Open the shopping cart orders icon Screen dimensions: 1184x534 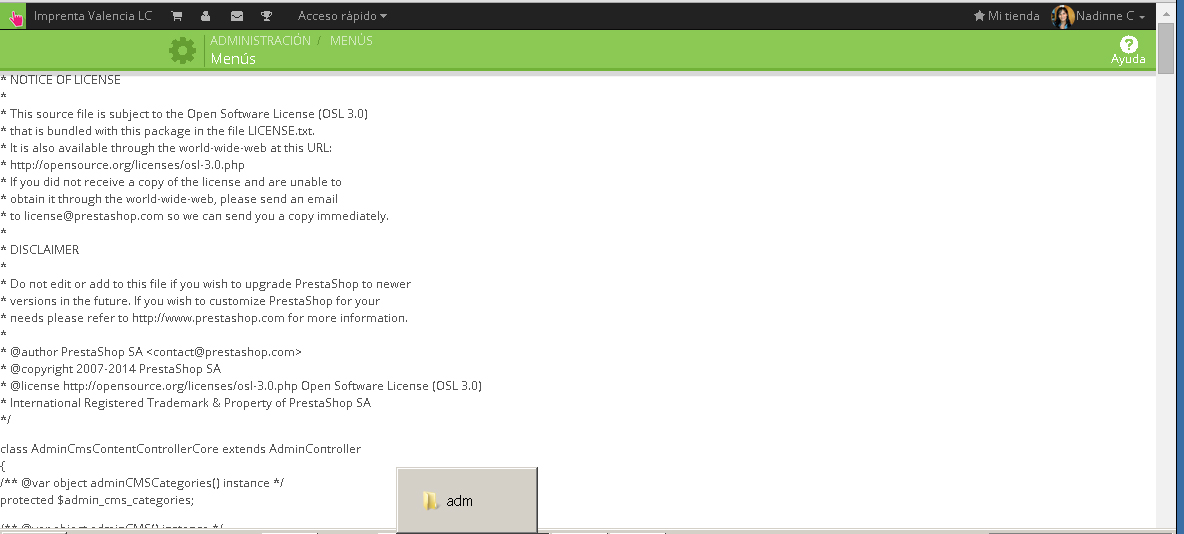pyautogui.click(x=176, y=16)
